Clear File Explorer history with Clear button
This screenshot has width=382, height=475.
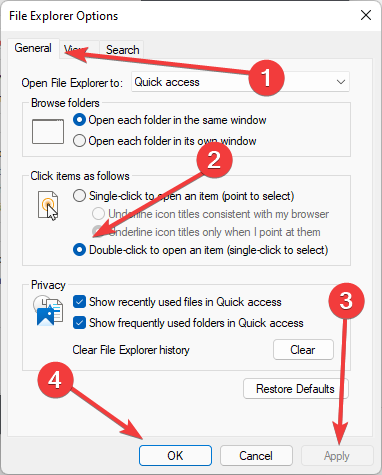tap(303, 350)
